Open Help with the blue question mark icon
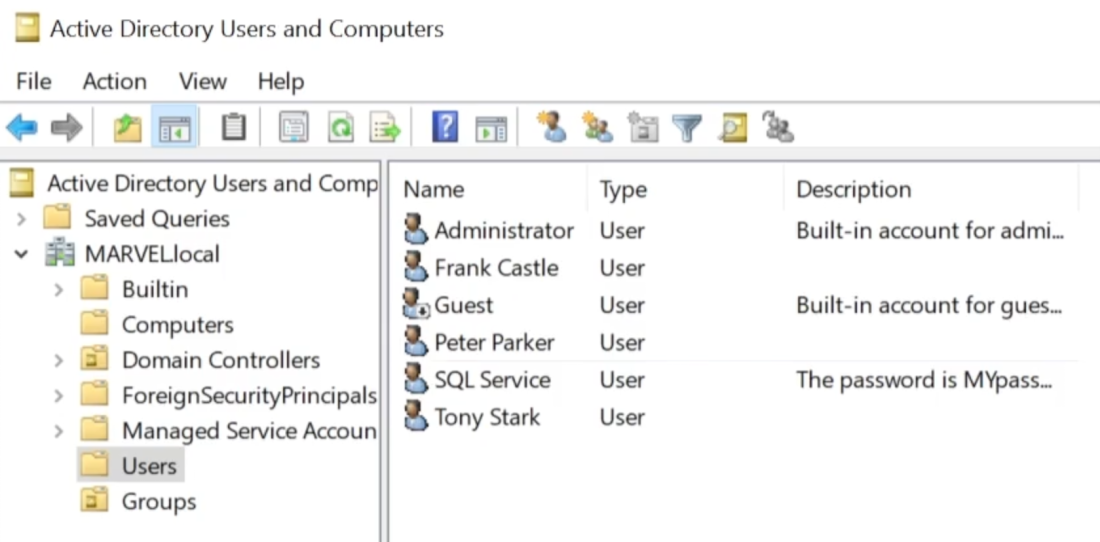This screenshot has width=1100, height=542. point(445,128)
